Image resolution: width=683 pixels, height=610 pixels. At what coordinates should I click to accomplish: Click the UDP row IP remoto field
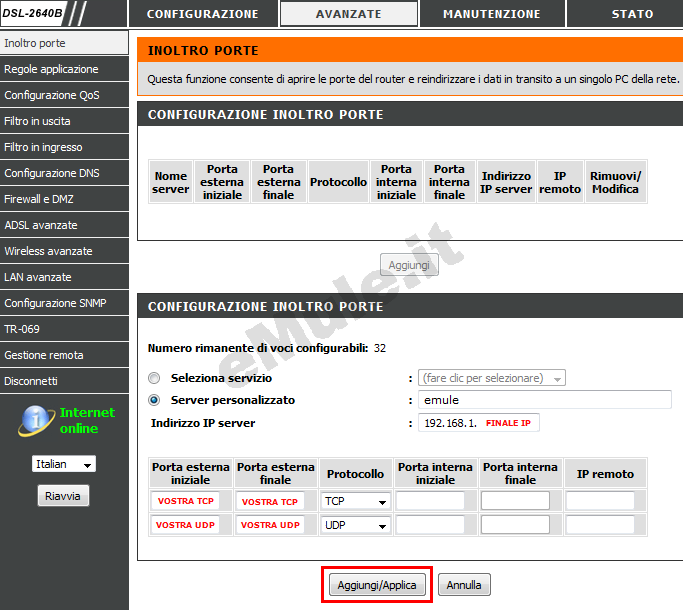tap(600, 525)
